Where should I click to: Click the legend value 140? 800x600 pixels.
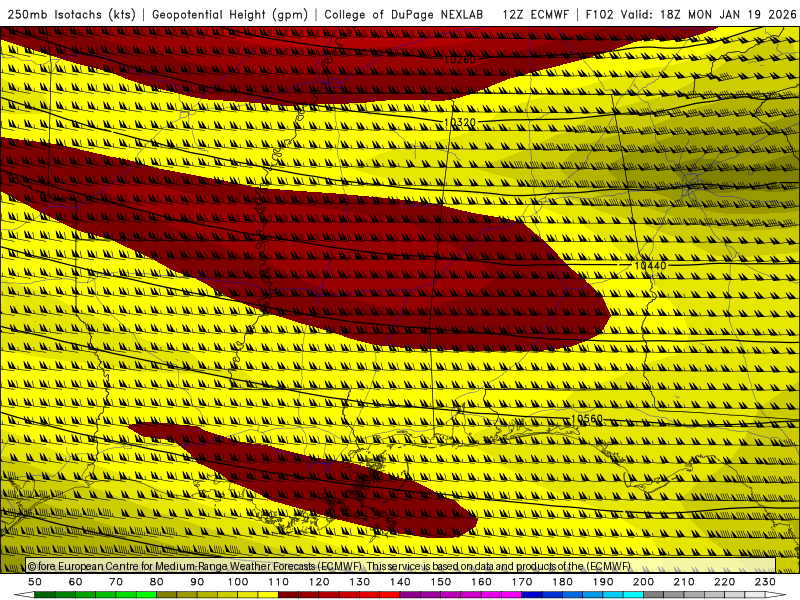pos(401,582)
